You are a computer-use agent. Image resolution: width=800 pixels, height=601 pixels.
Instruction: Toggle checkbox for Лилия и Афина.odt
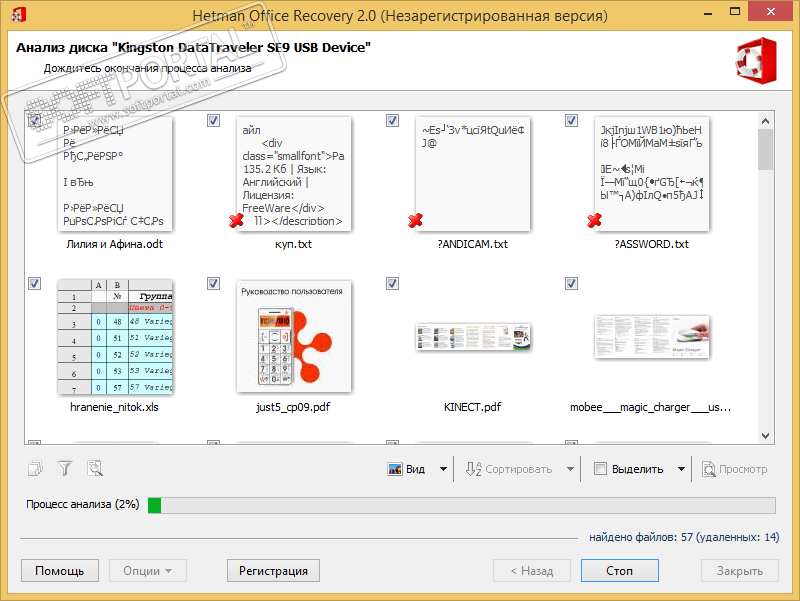[x=34, y=121]
